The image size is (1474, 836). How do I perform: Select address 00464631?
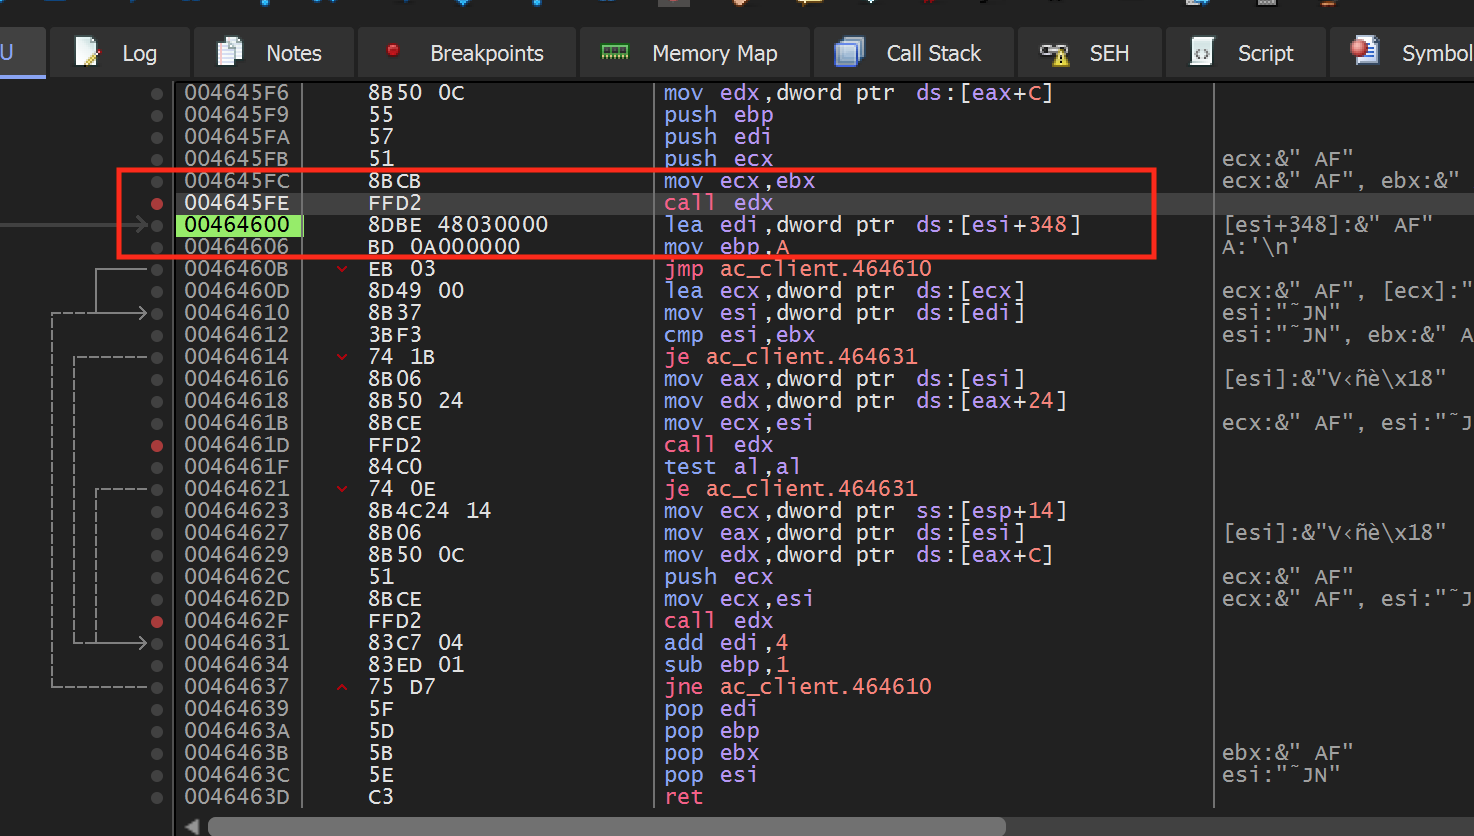237,643
